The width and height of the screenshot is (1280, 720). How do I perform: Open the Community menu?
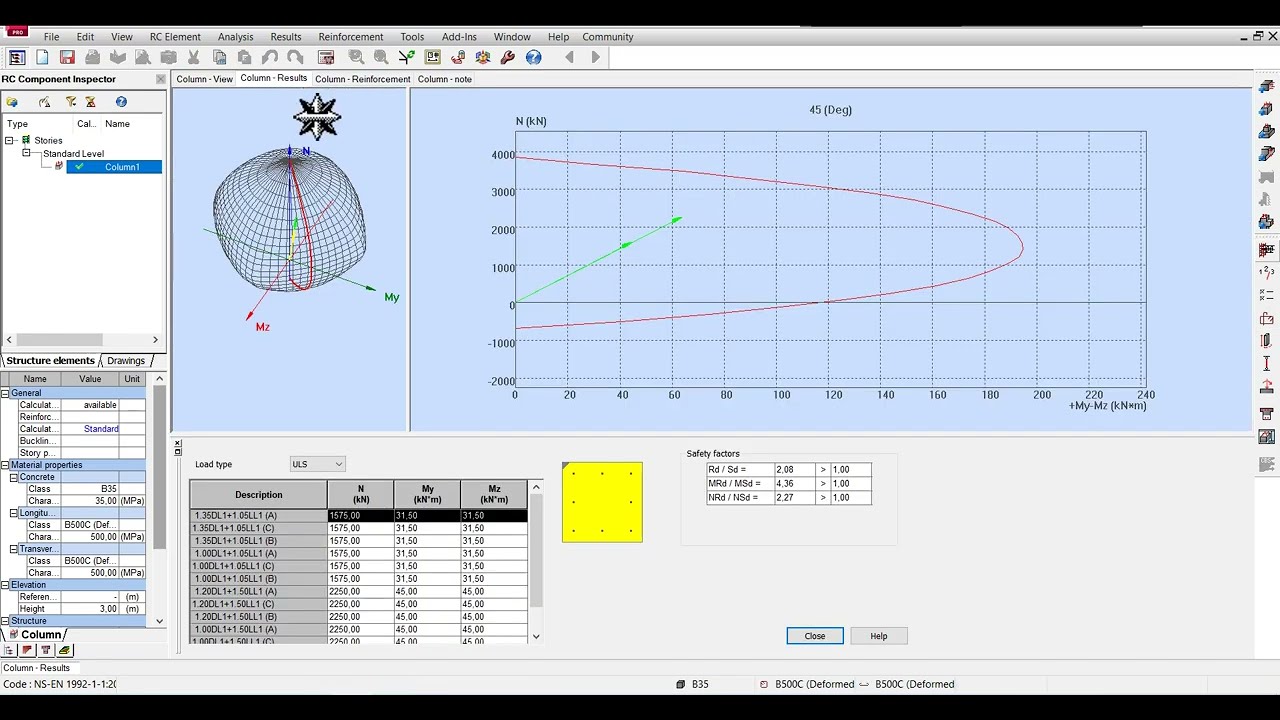point(608,37)
